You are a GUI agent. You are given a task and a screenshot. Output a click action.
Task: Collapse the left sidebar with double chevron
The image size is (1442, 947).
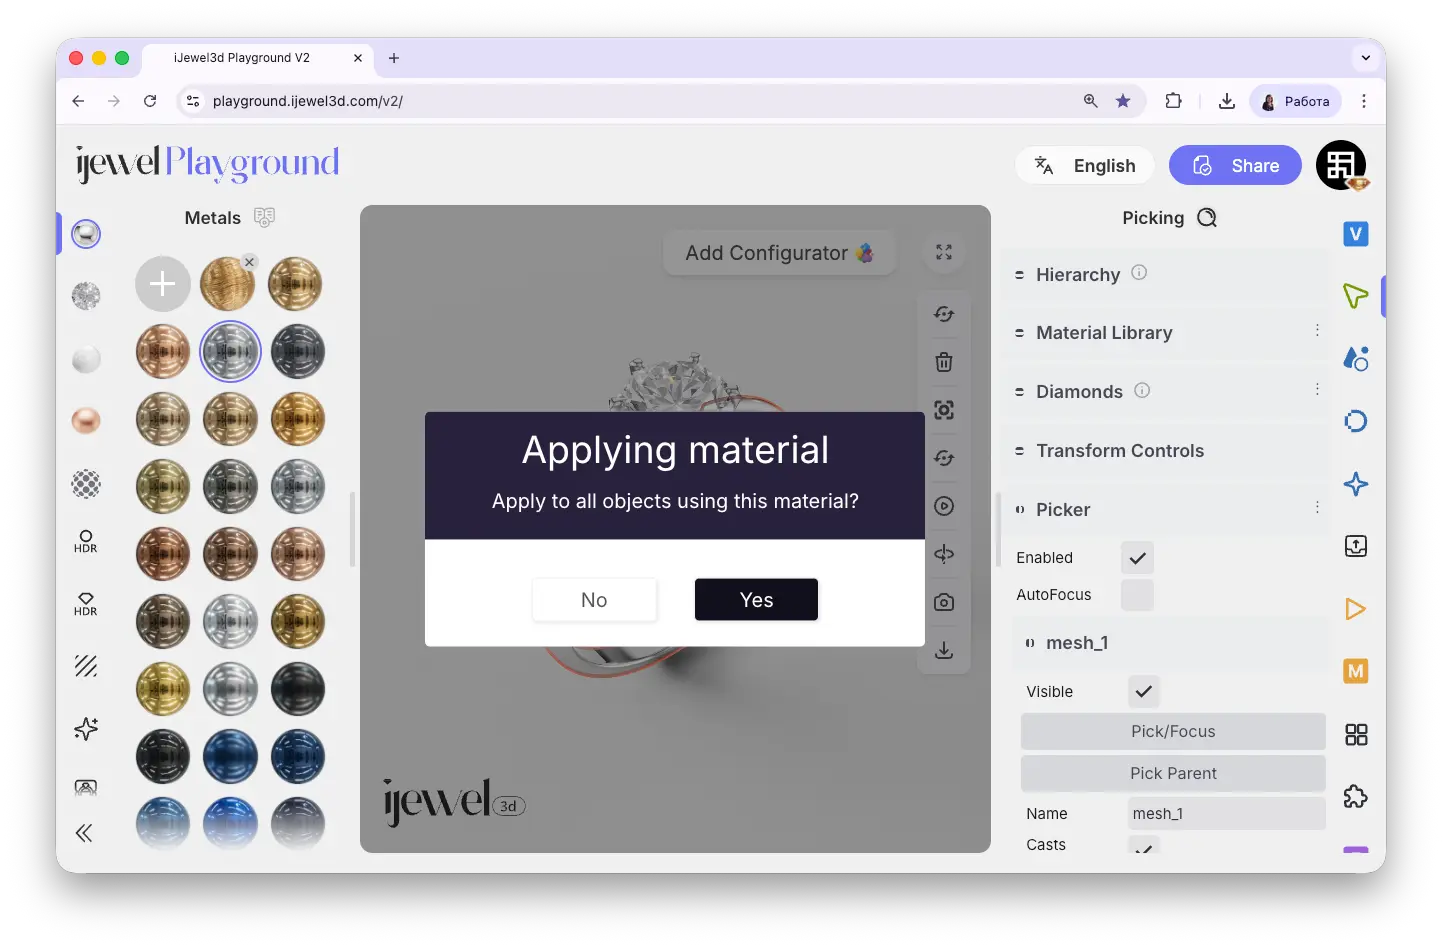click(84, 833)
